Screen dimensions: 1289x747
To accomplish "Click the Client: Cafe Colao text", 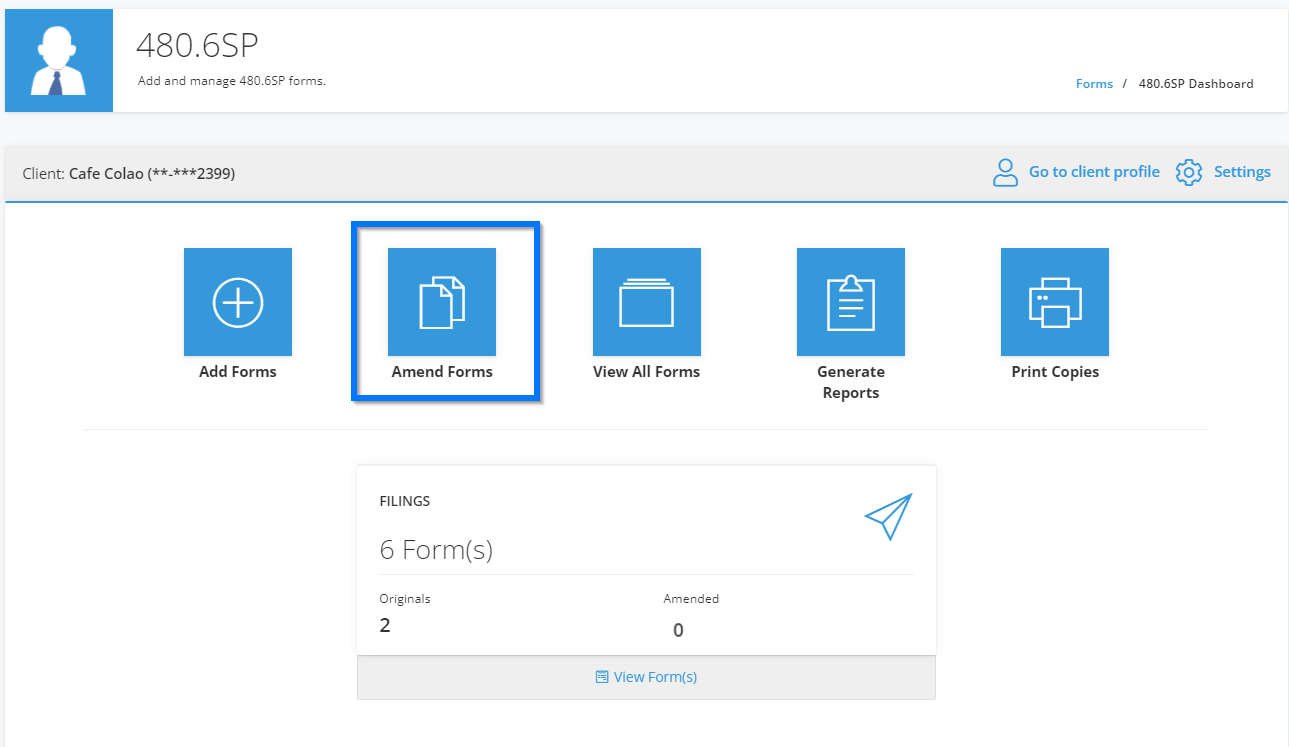I will pos(129,174).
